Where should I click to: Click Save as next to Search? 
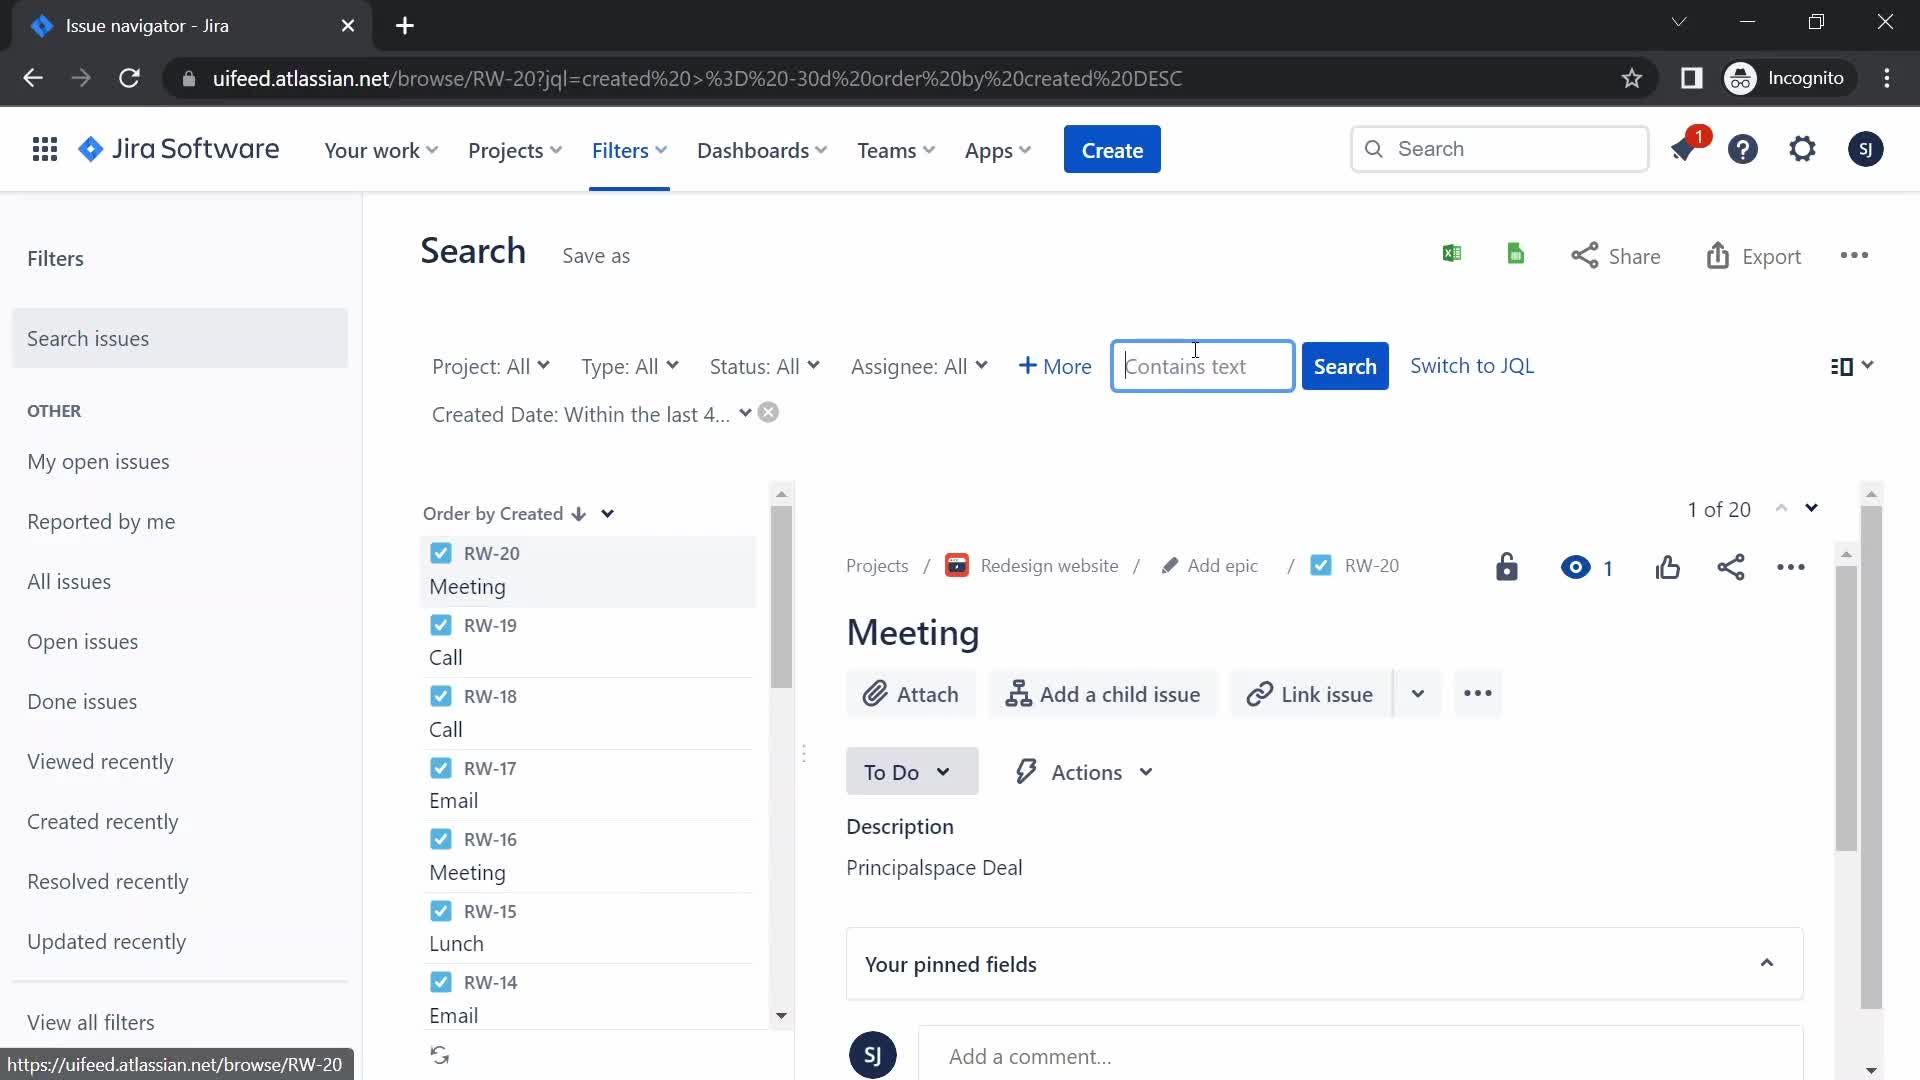pos(596,256)
